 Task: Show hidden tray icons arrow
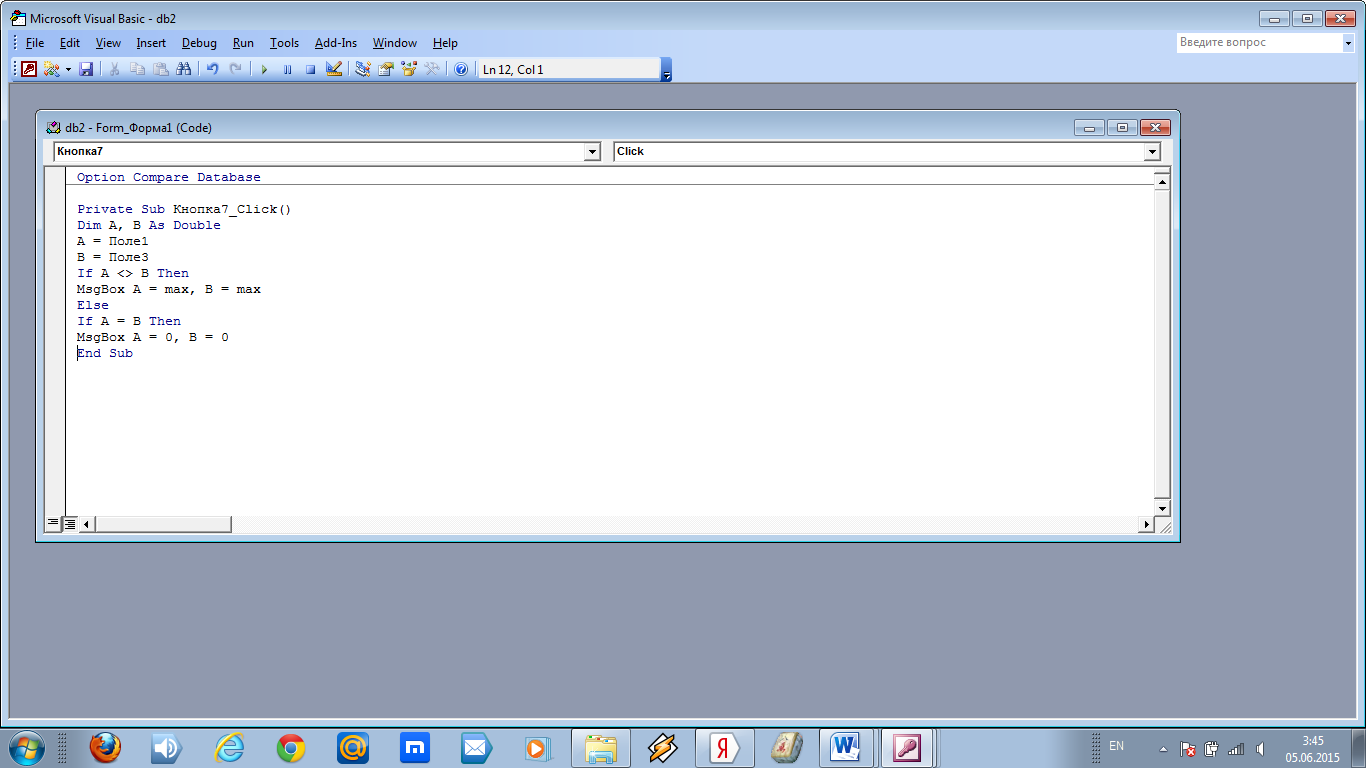tap(1163, 748)
